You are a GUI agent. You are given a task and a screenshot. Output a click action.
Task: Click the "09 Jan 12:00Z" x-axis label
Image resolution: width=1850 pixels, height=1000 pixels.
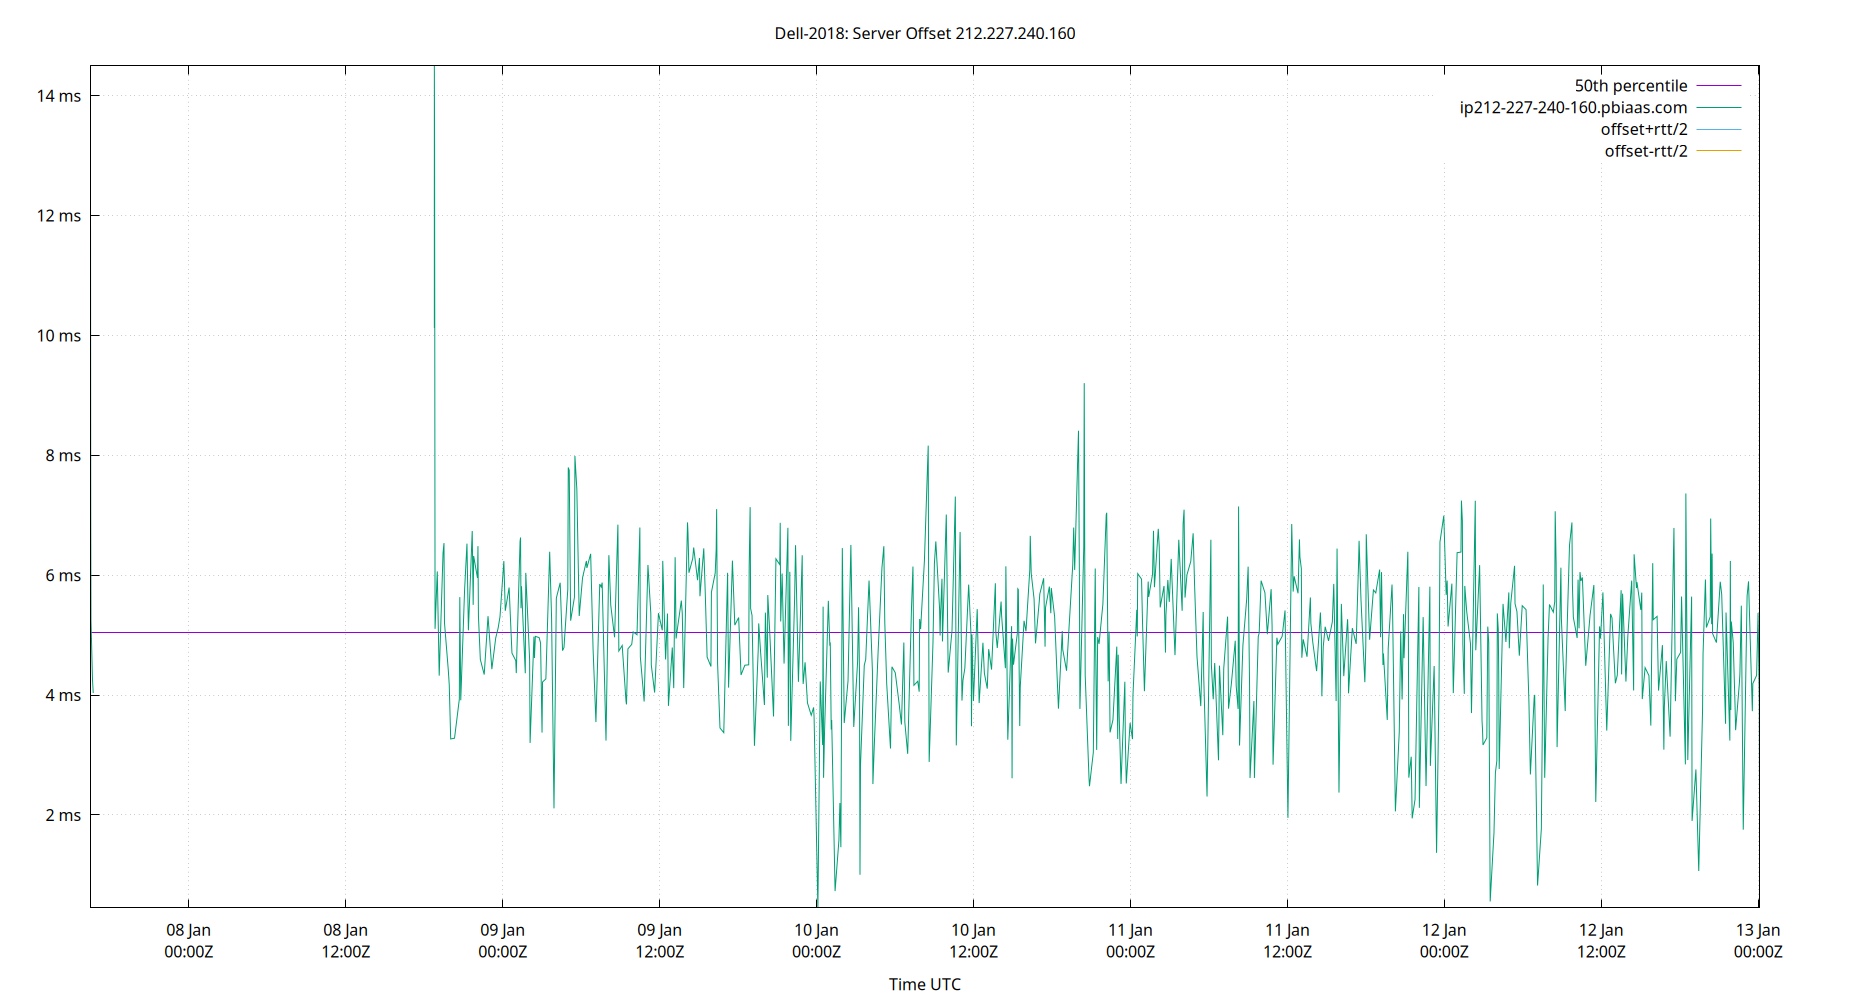pos(659,940)
